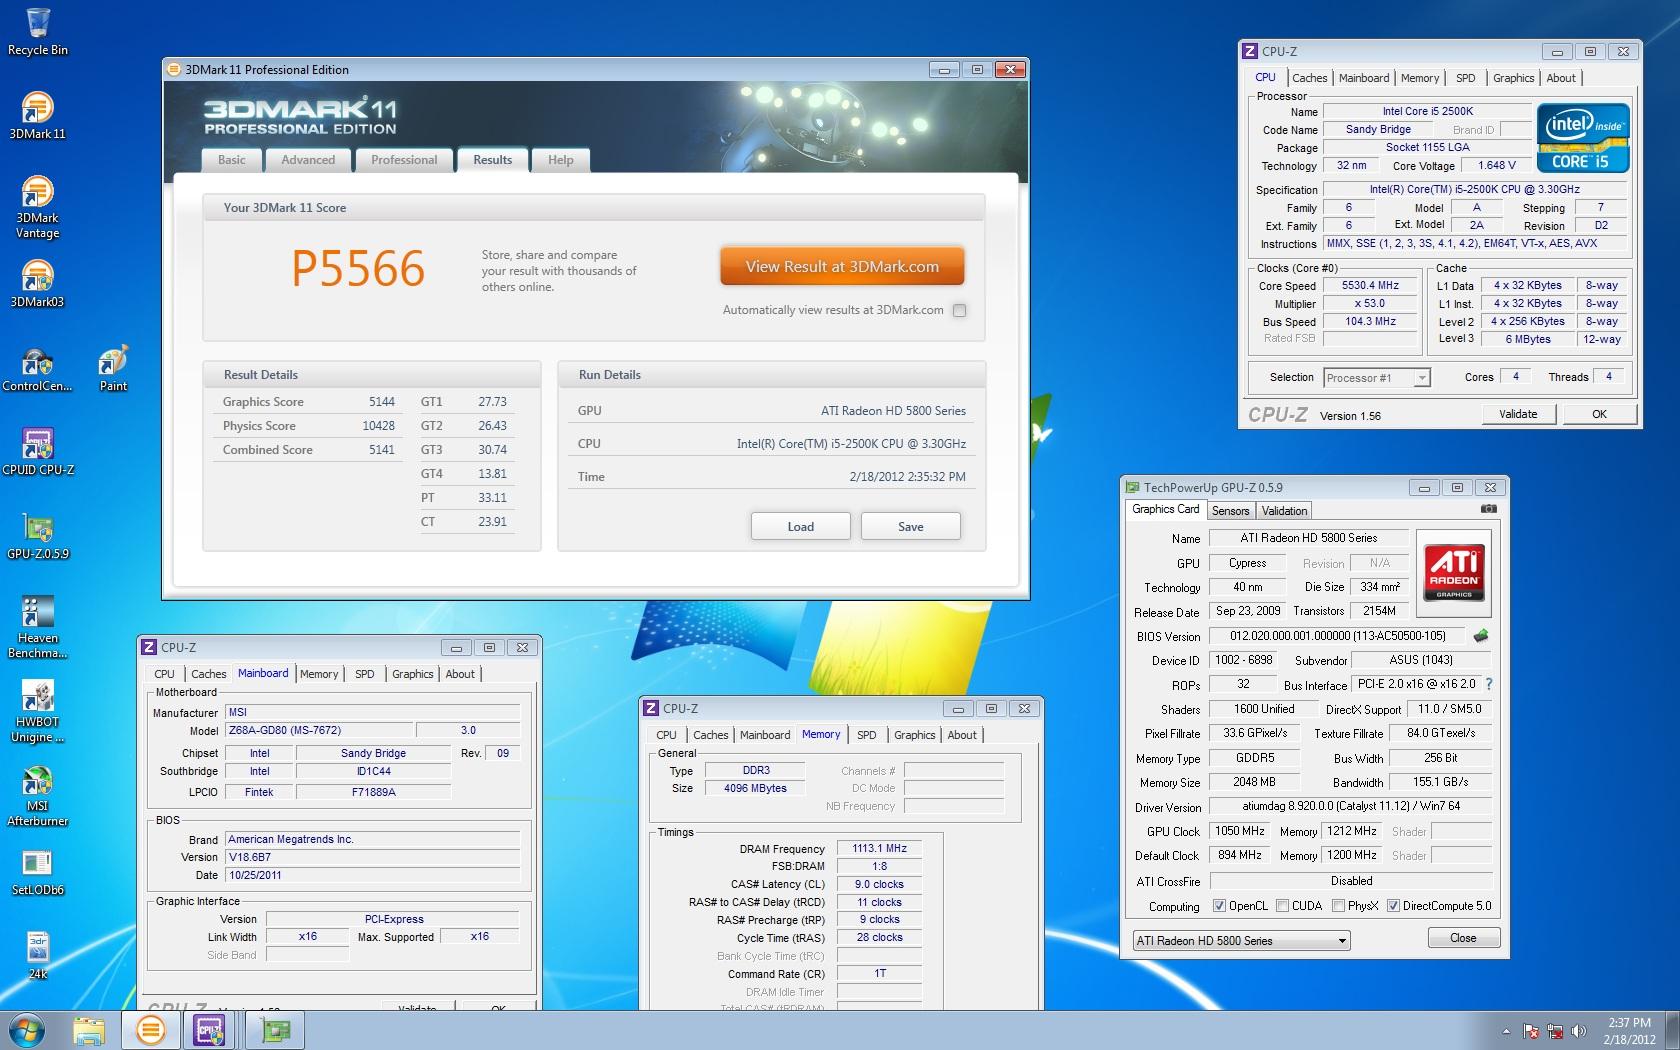
Task: Click Driver Version field in GPU-Z
Action: tap(1351, 806)
